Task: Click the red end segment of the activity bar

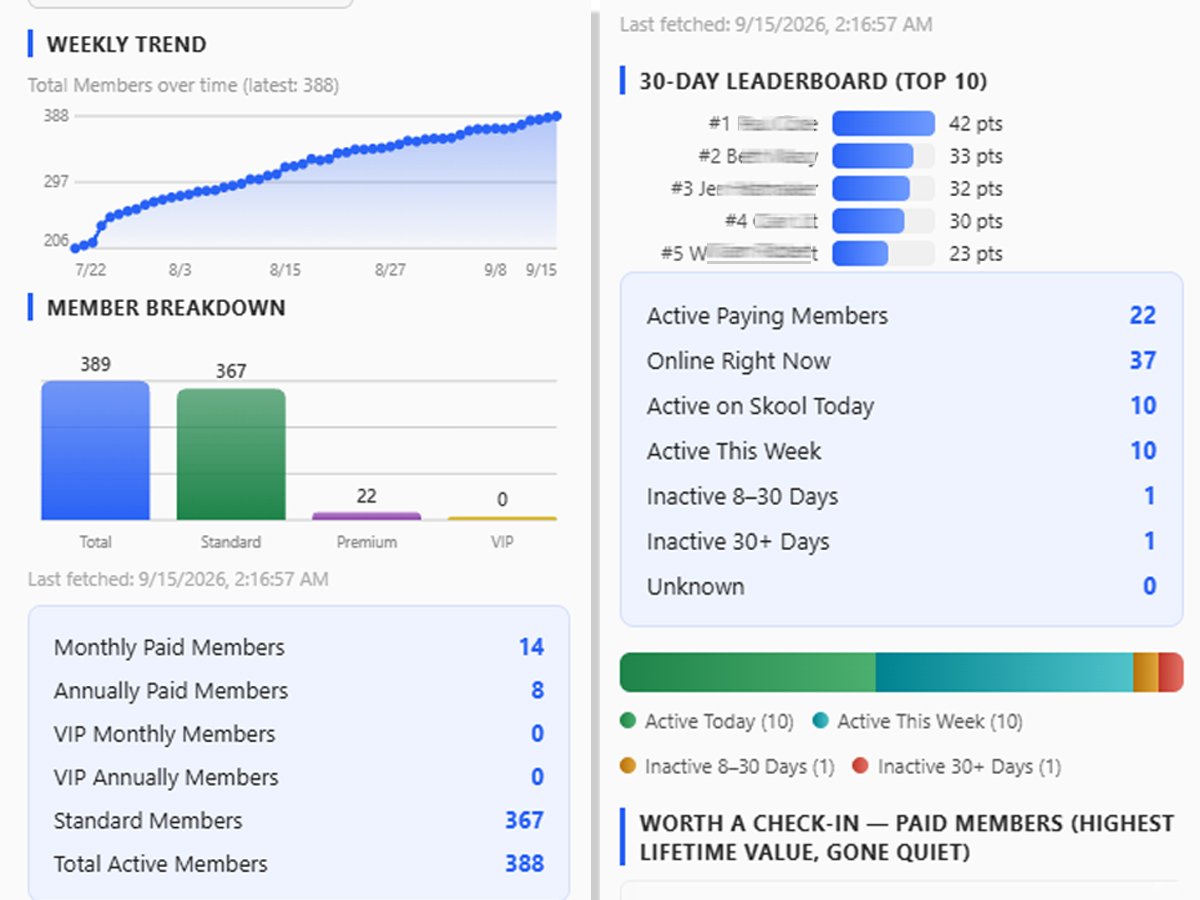Action: pos(1171,672)
